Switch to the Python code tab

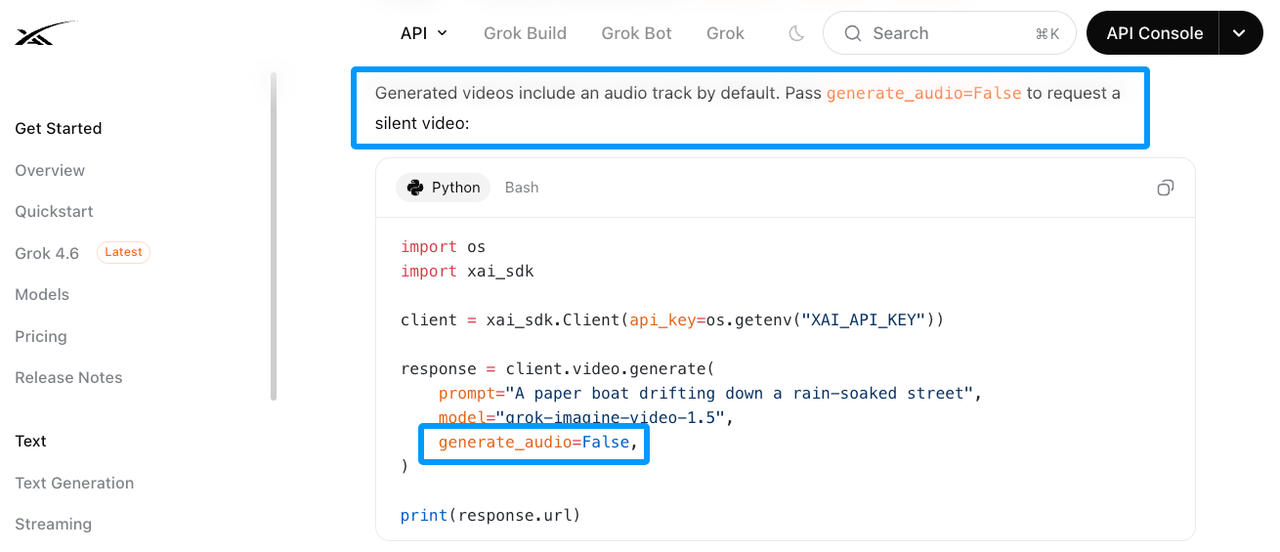pyautogui.click(x=443, y=188)
